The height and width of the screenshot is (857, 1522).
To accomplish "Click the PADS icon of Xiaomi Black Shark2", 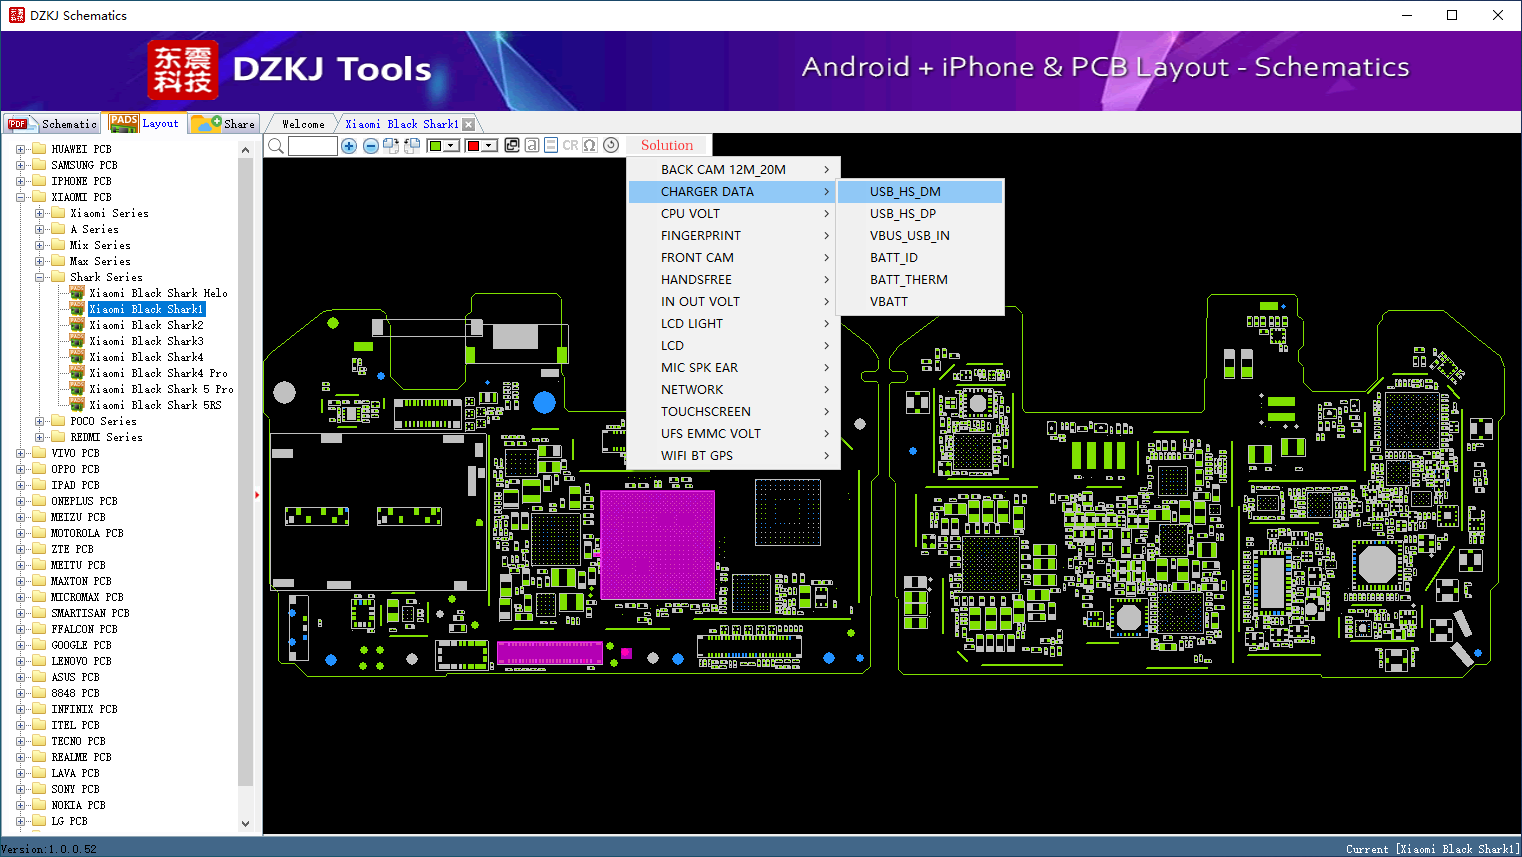I will pos(77,325).
